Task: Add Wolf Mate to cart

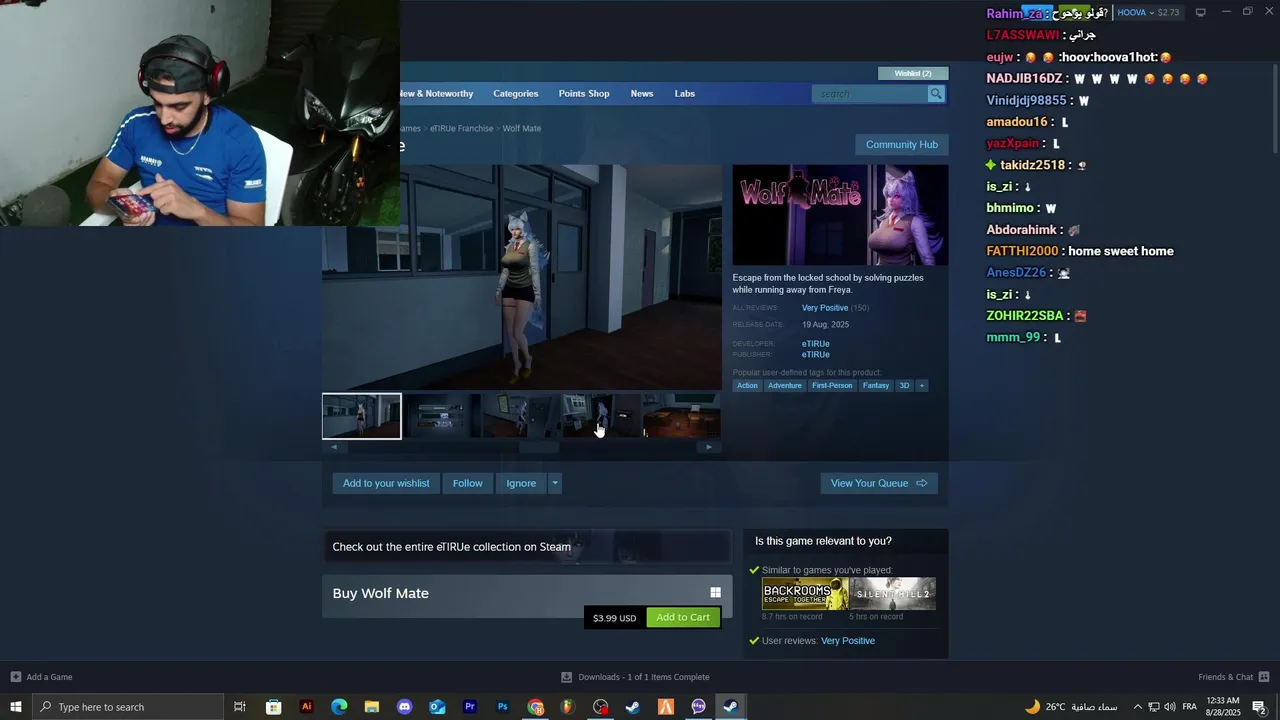Action: (x=683, y=617)
